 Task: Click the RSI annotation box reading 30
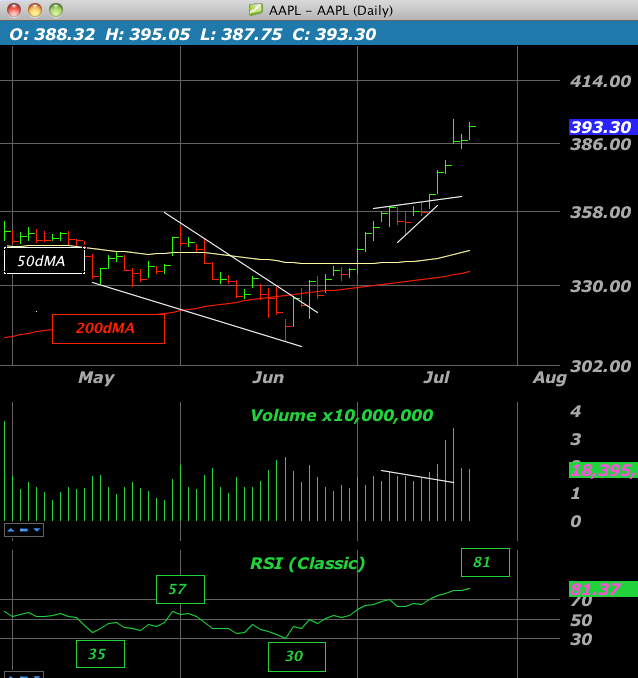click(297, 656)
